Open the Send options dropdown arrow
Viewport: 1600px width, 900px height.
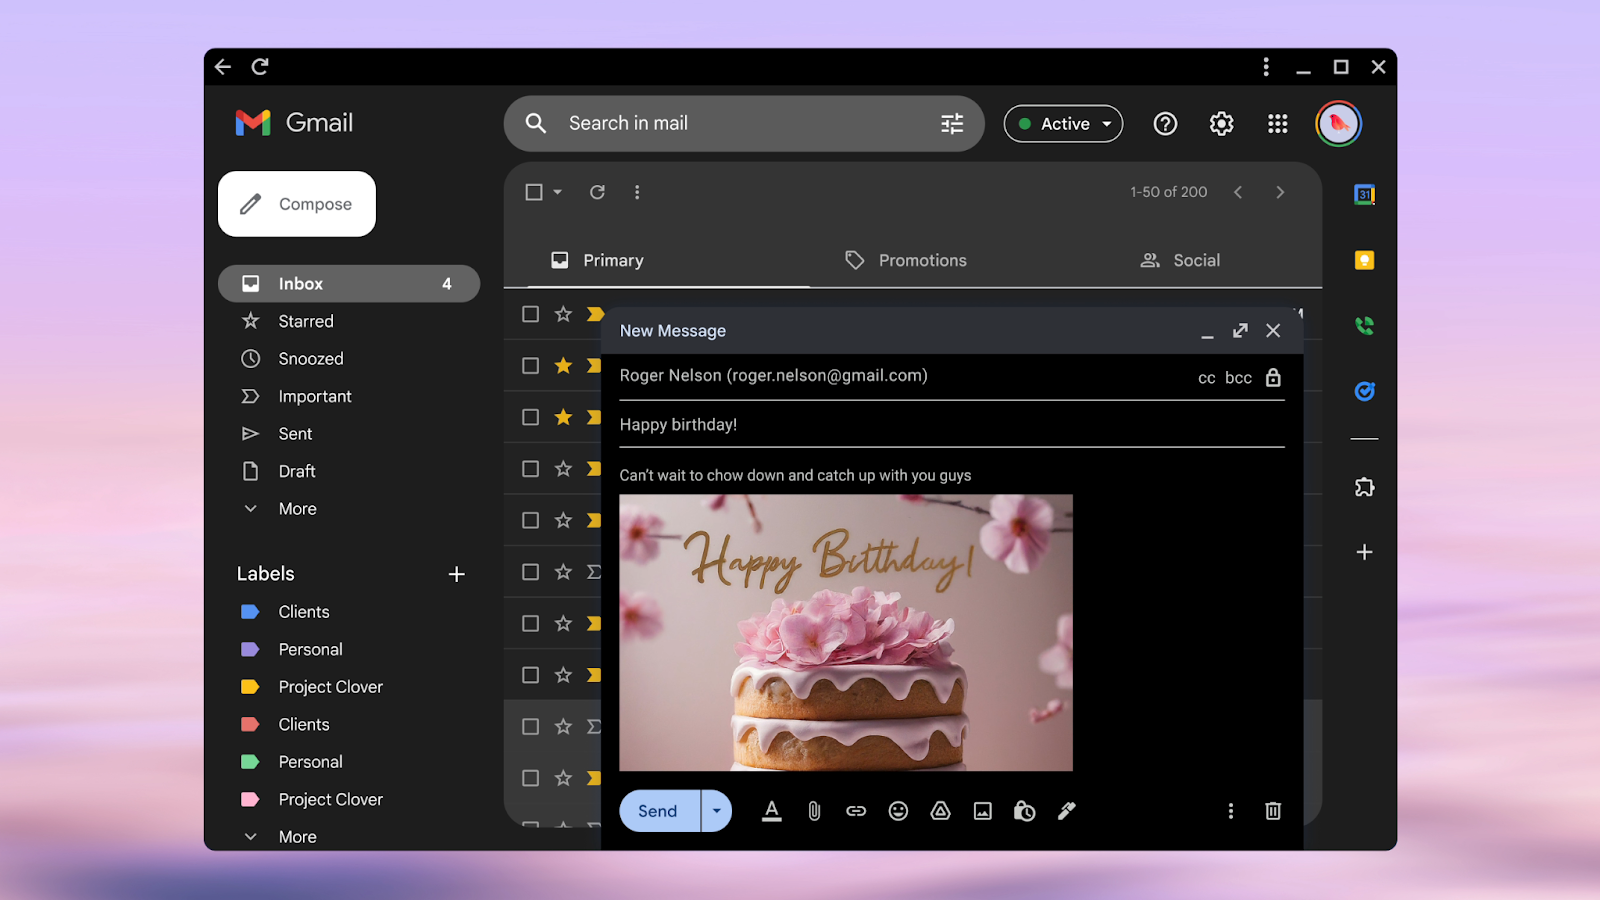[716, 811]
